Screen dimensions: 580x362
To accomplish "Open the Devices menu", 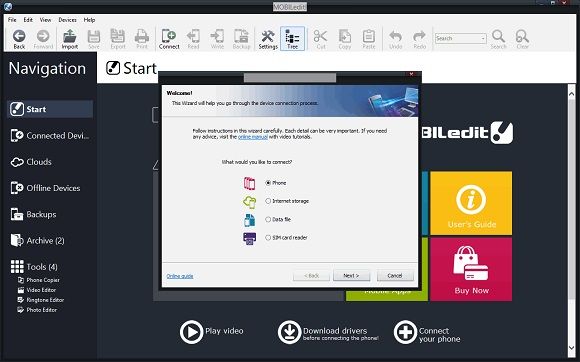I will coord(67,20).
